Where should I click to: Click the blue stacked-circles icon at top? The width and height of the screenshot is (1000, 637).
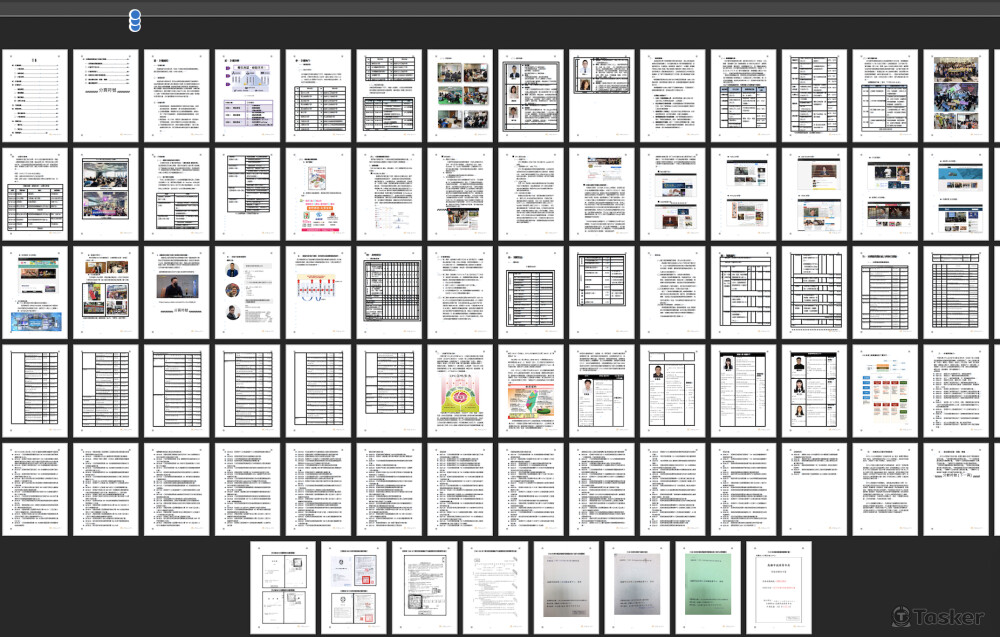(x=135, y=21)
